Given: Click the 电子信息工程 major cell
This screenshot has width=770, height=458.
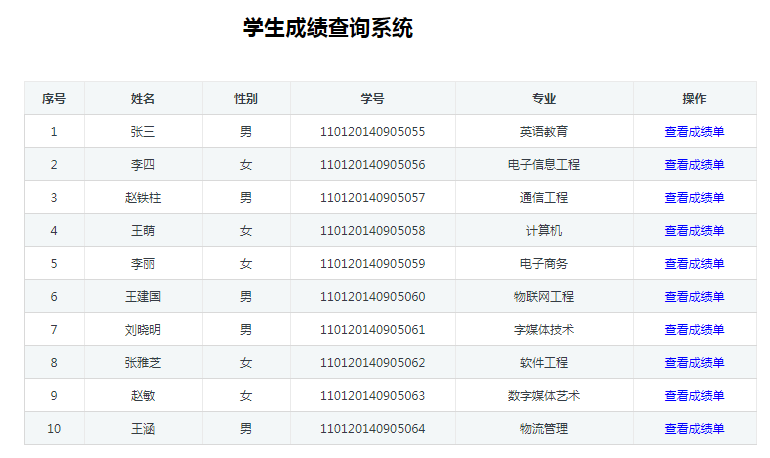Looking at the screenshot, I should tap(544, 164).
